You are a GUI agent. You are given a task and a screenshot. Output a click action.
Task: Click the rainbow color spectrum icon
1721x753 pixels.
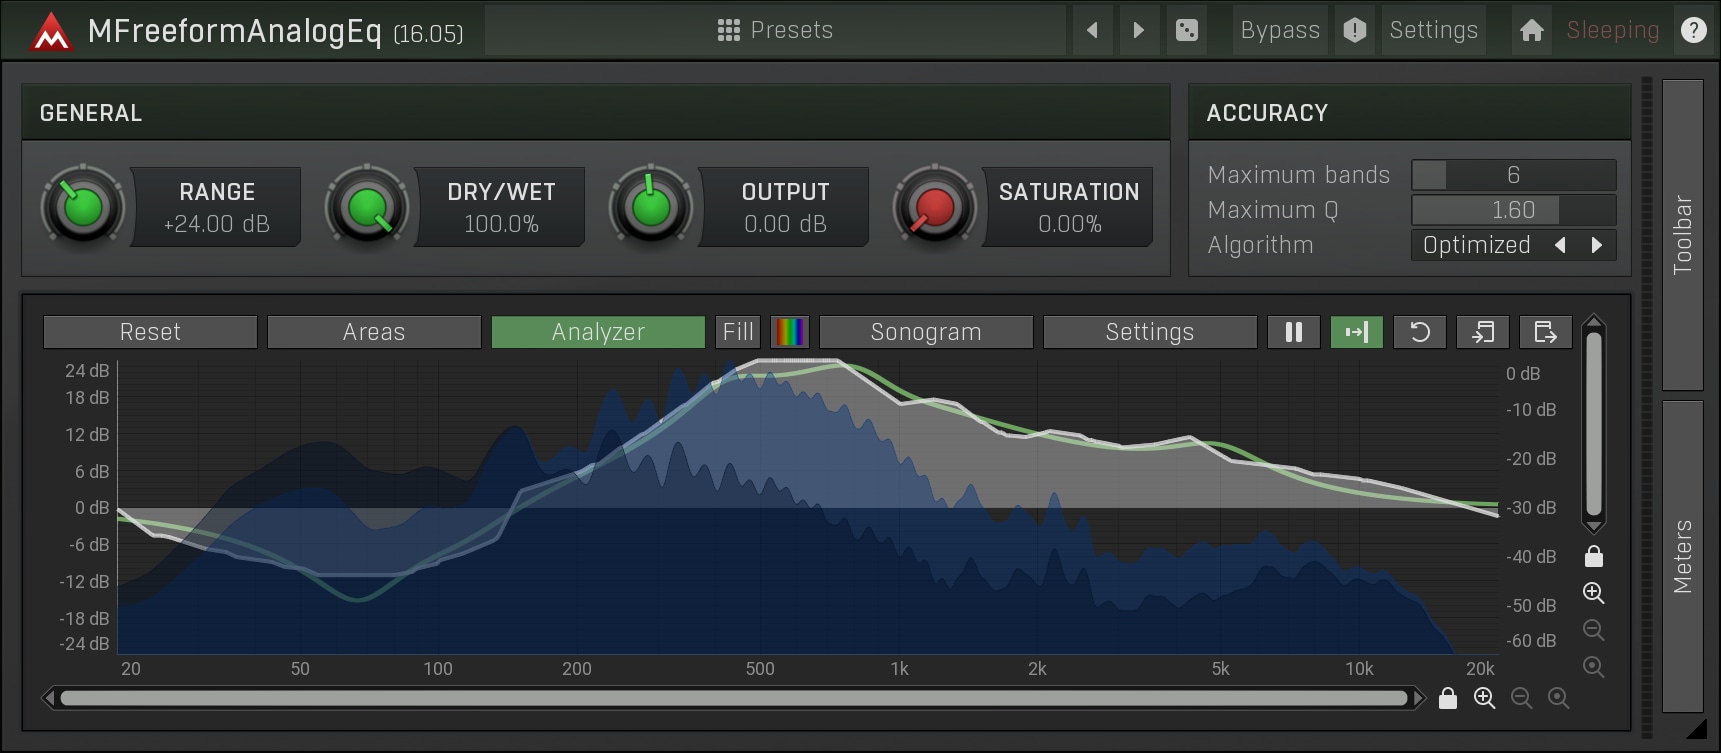click(790, 332)
